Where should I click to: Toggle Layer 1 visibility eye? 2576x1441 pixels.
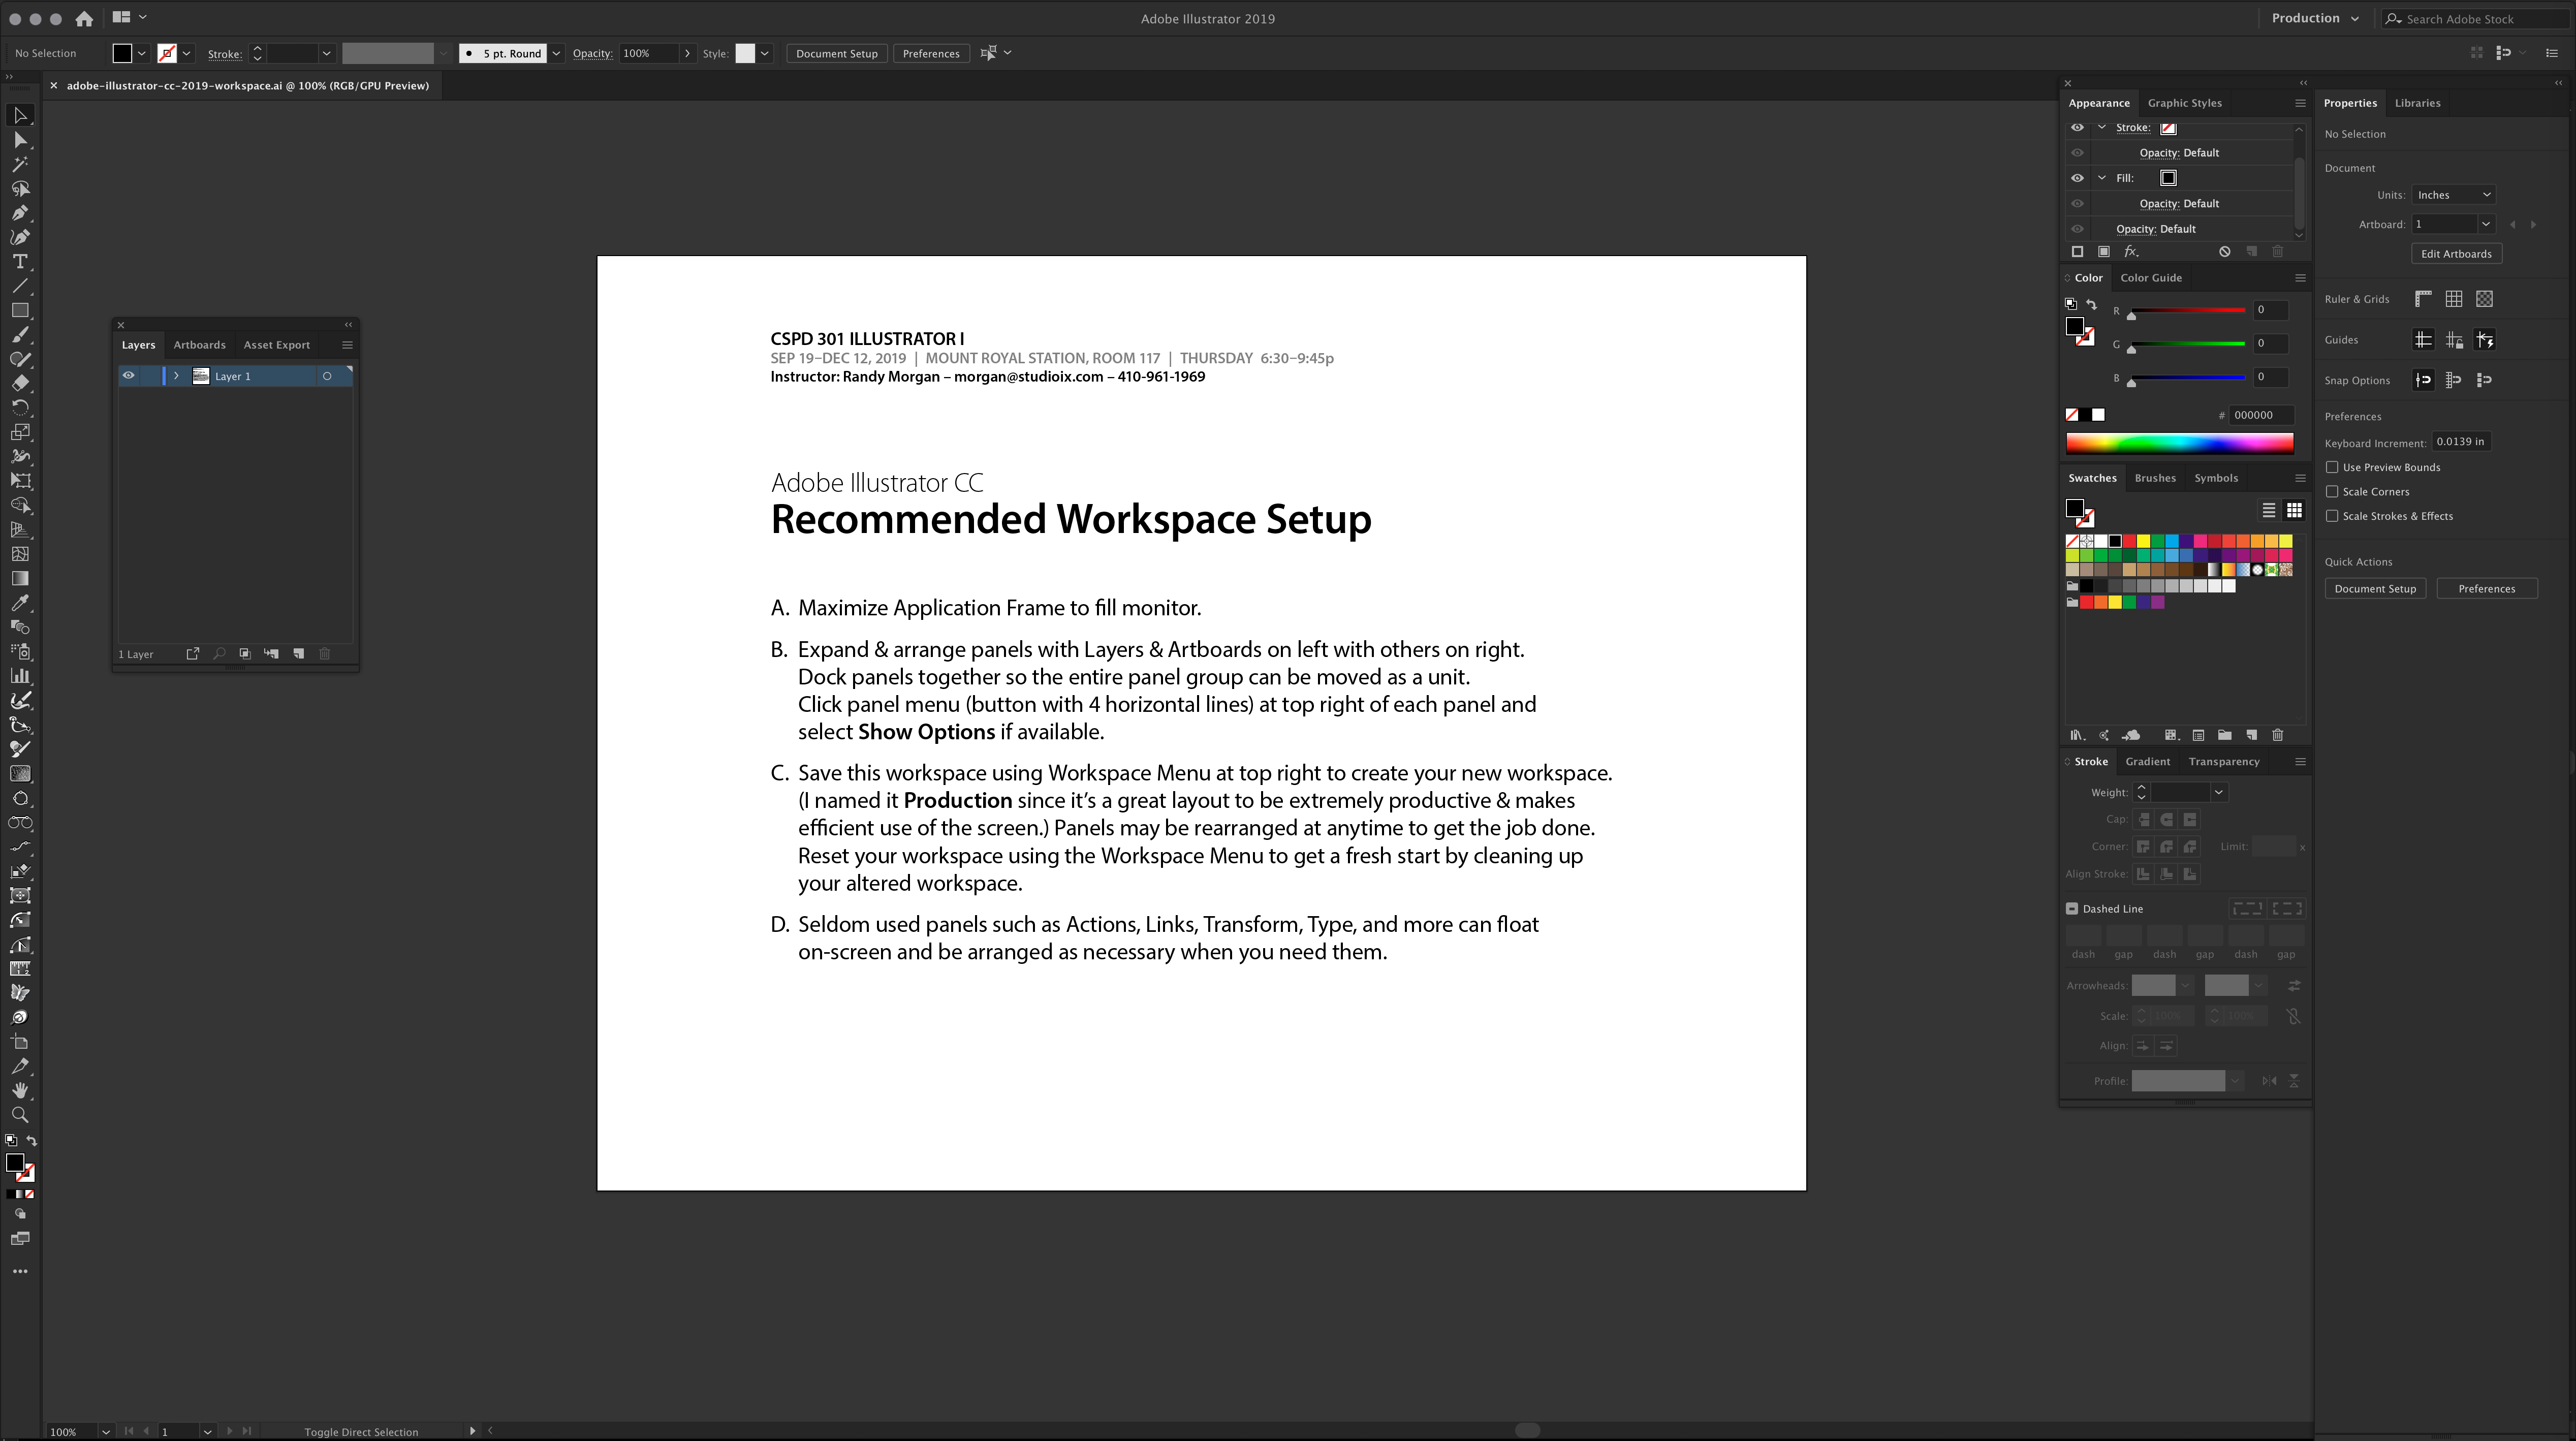pos(129,376)
